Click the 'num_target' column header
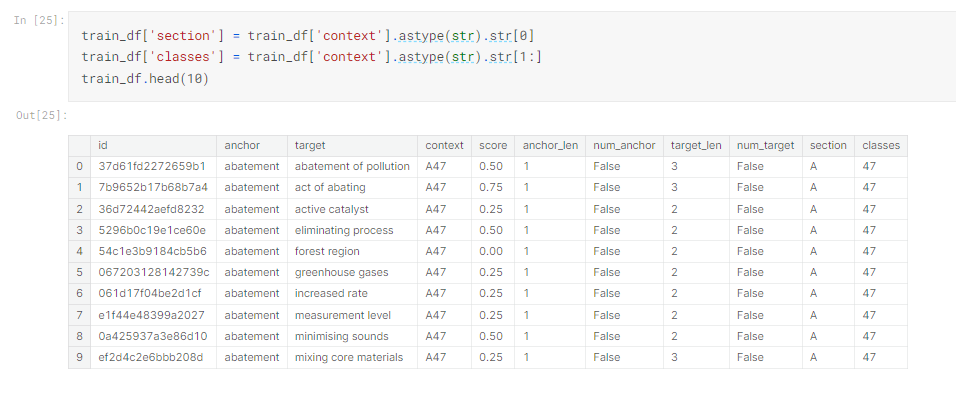 click(x=765, y=145)
